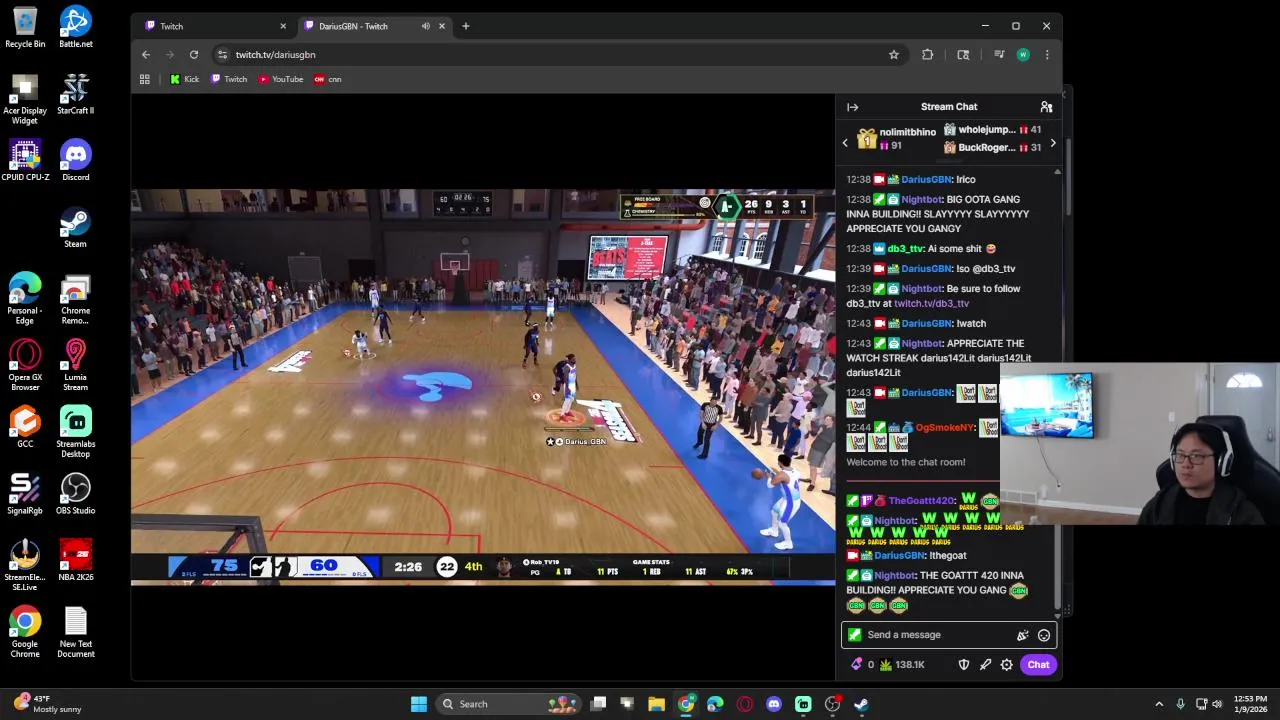Open the taskbar clock showing 12:53 PM
This screenshot has height=720, width=1280.
(x=1250, y=704)
